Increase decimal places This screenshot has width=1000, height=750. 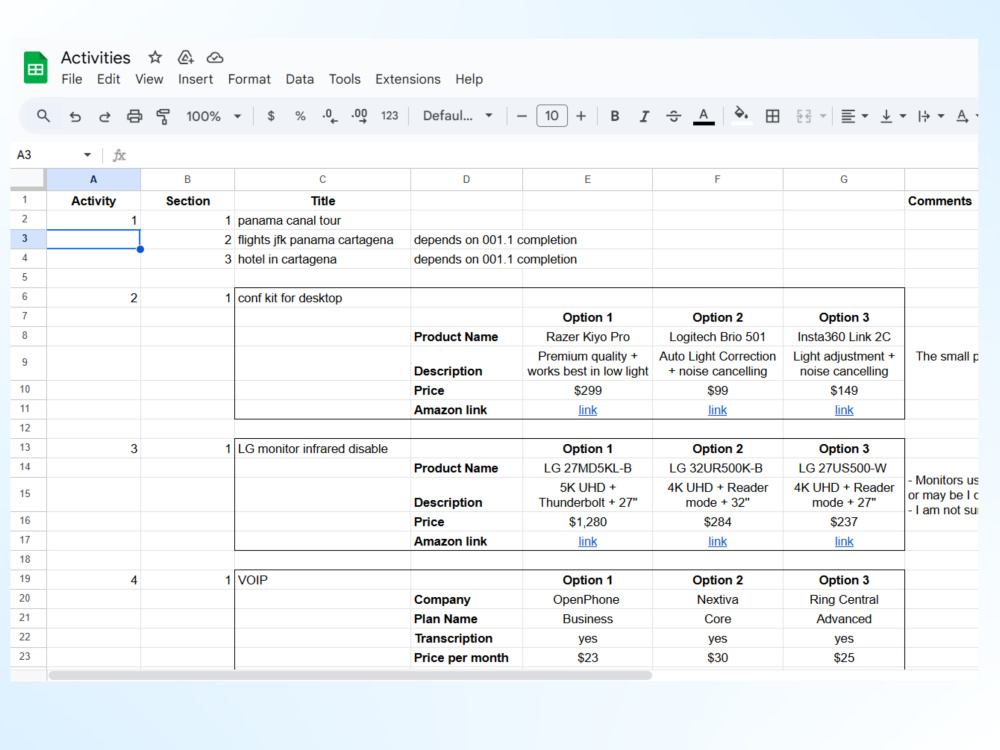point(360,116)
